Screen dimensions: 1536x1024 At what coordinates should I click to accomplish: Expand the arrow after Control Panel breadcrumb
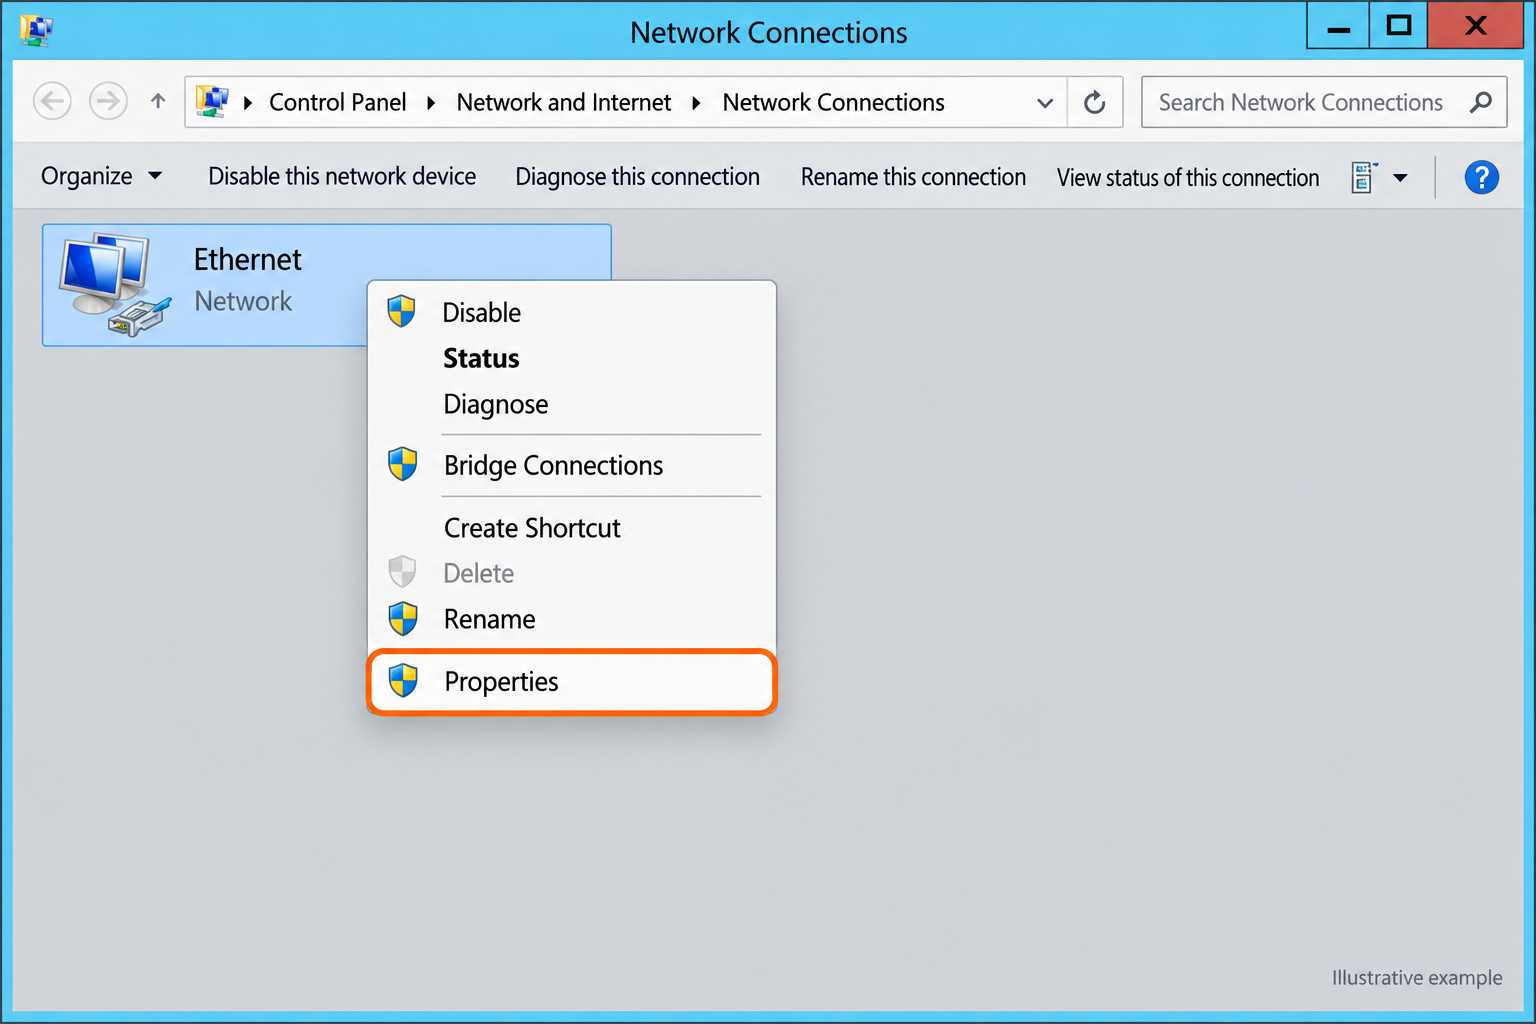(x=431, y=102)
